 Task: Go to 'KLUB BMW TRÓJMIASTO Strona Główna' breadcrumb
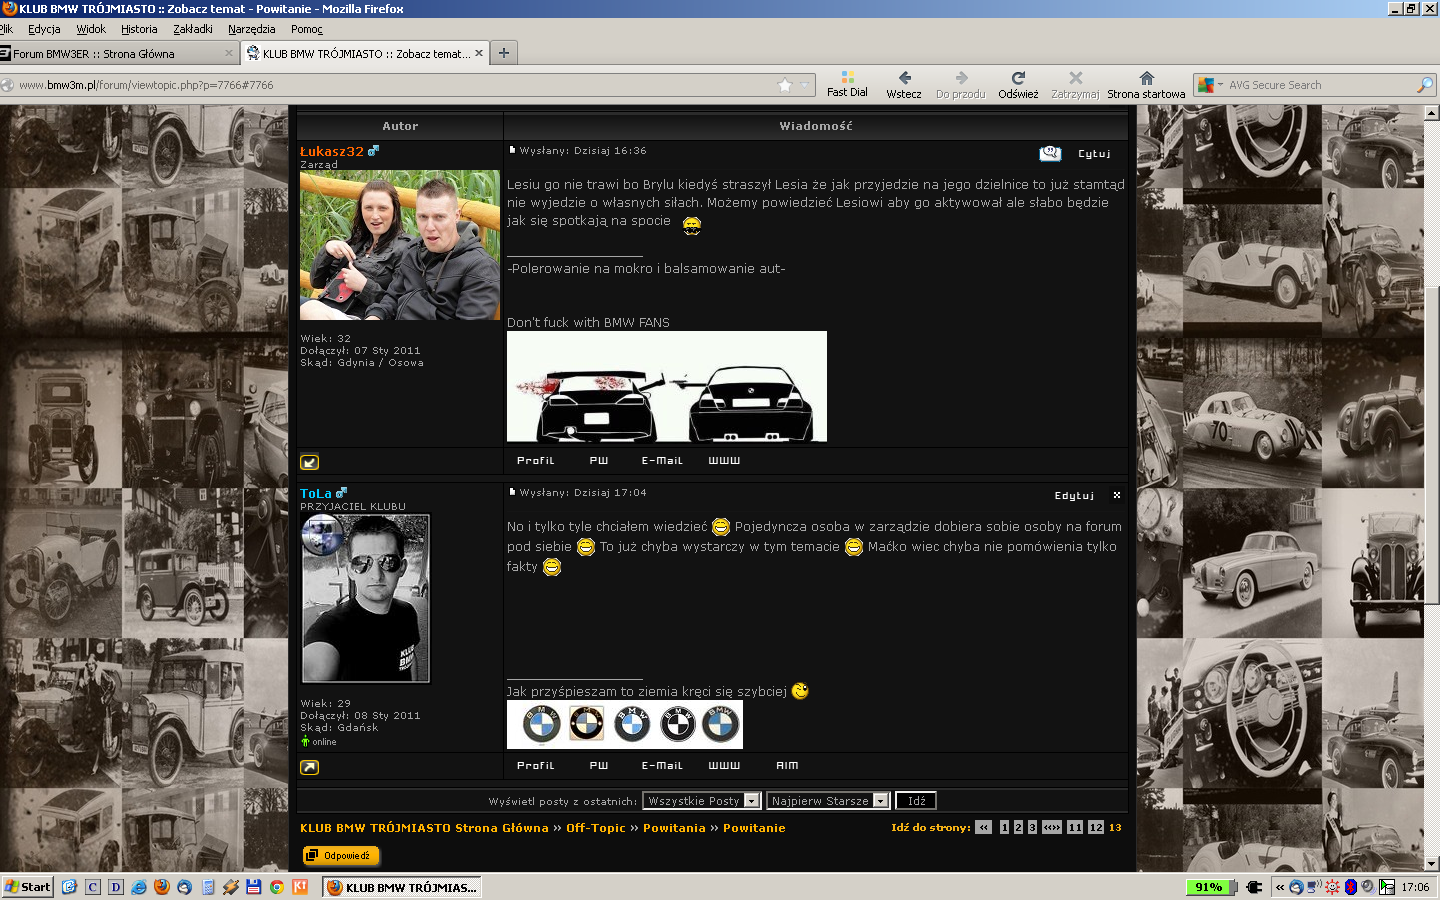click(x=424, y=828)
